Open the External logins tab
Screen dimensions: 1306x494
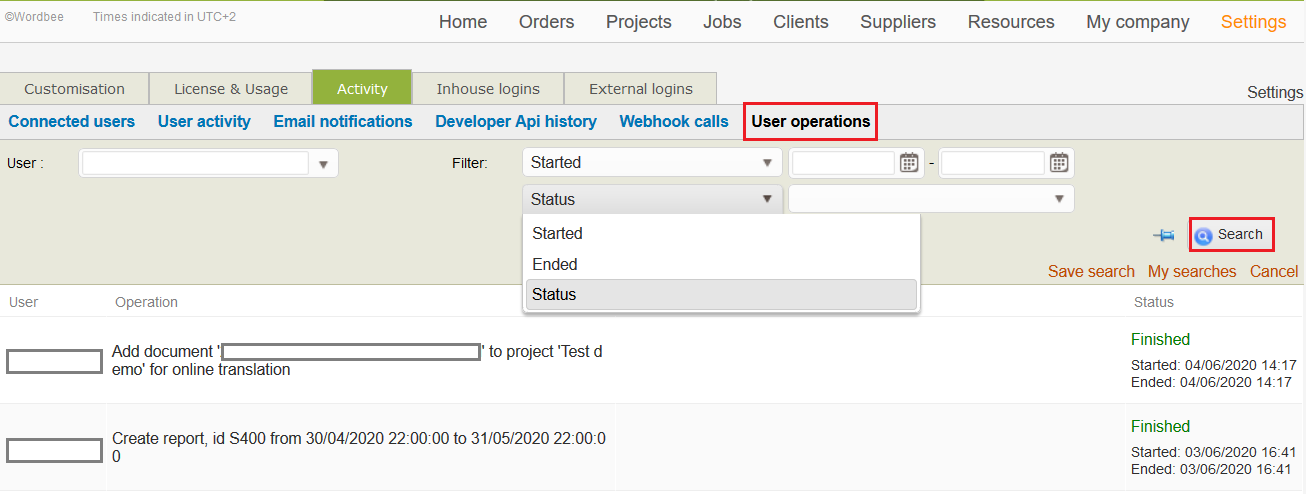coord(640,89)
